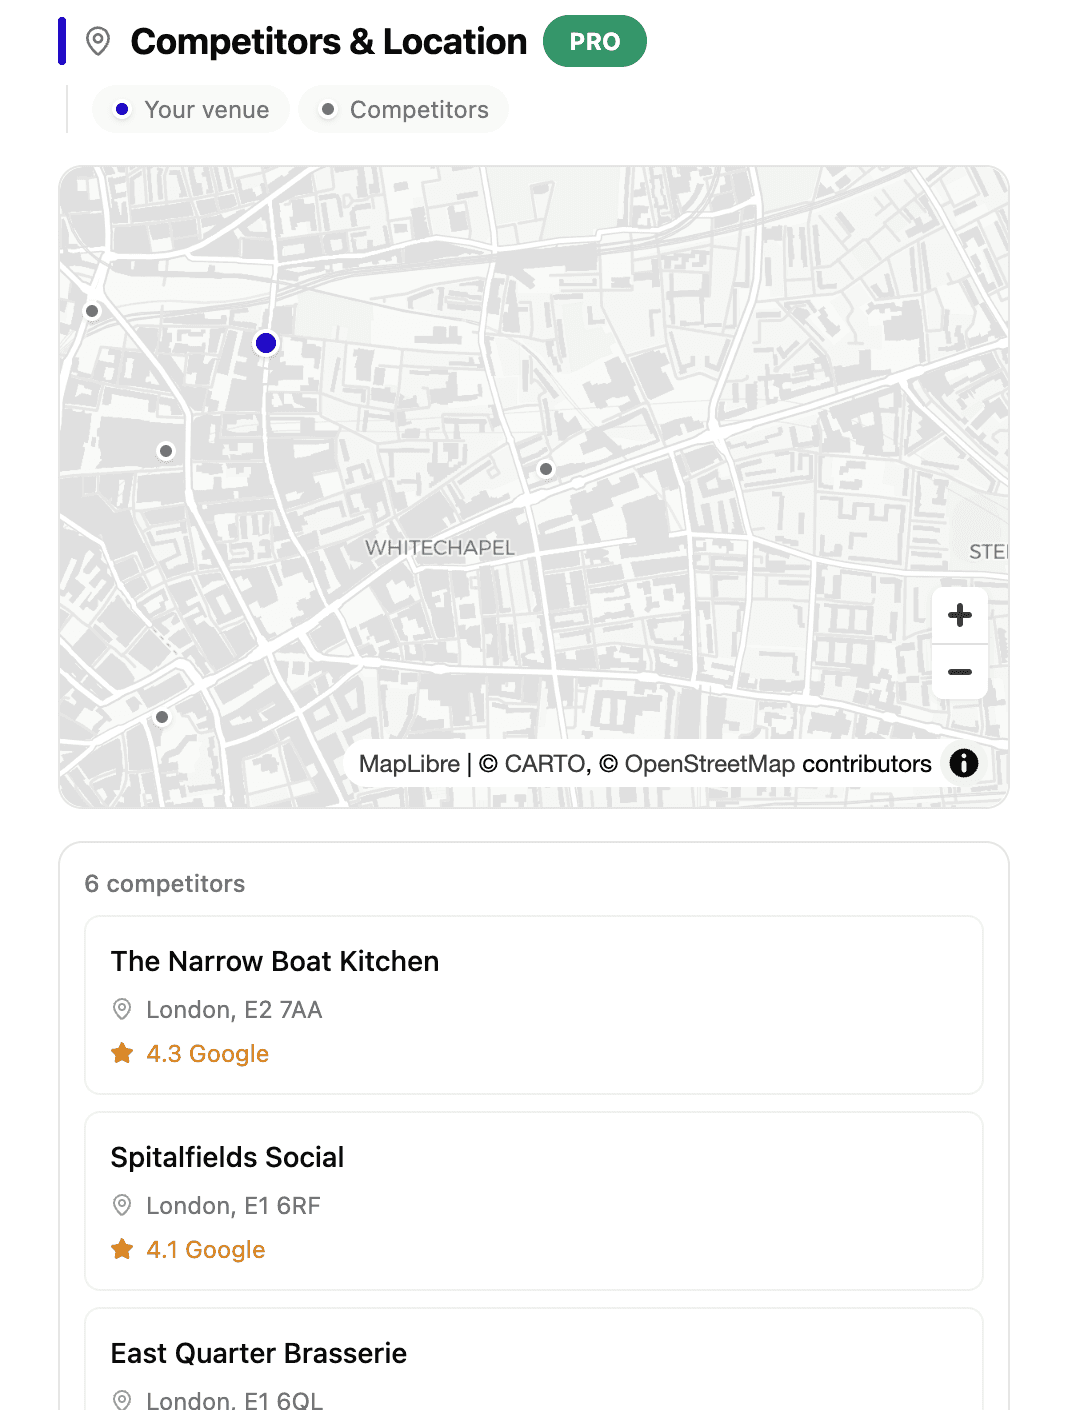1070x1410 pixels.
Task: Zoom out of the map
Action: tap(960, 672)
